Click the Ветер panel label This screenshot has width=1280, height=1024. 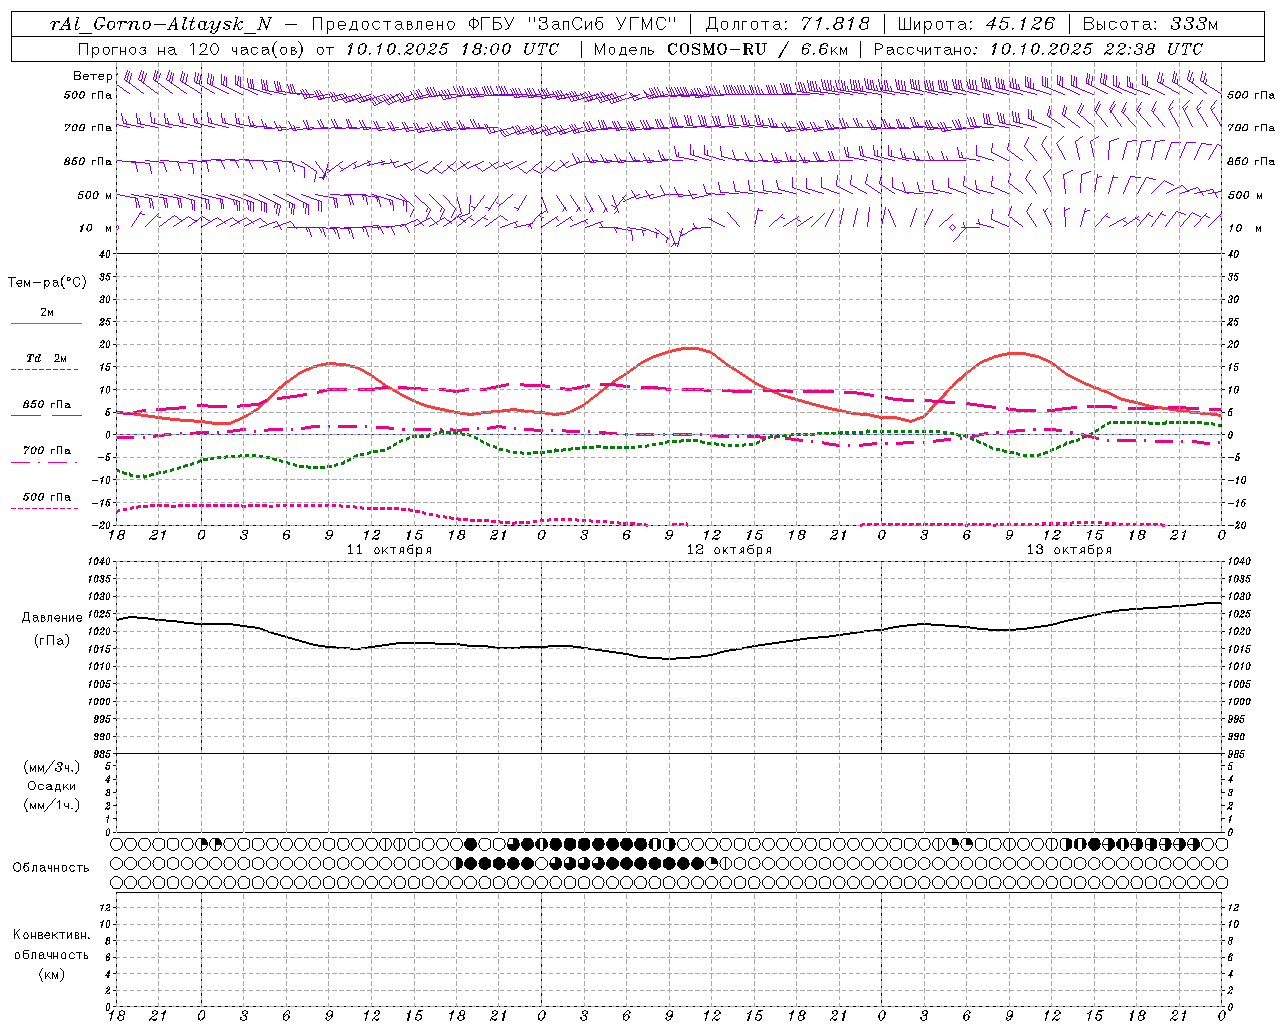[x=93, y=76]
